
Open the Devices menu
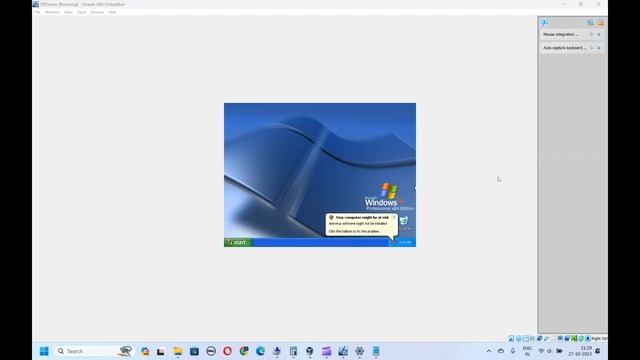(x=97, y=12)
